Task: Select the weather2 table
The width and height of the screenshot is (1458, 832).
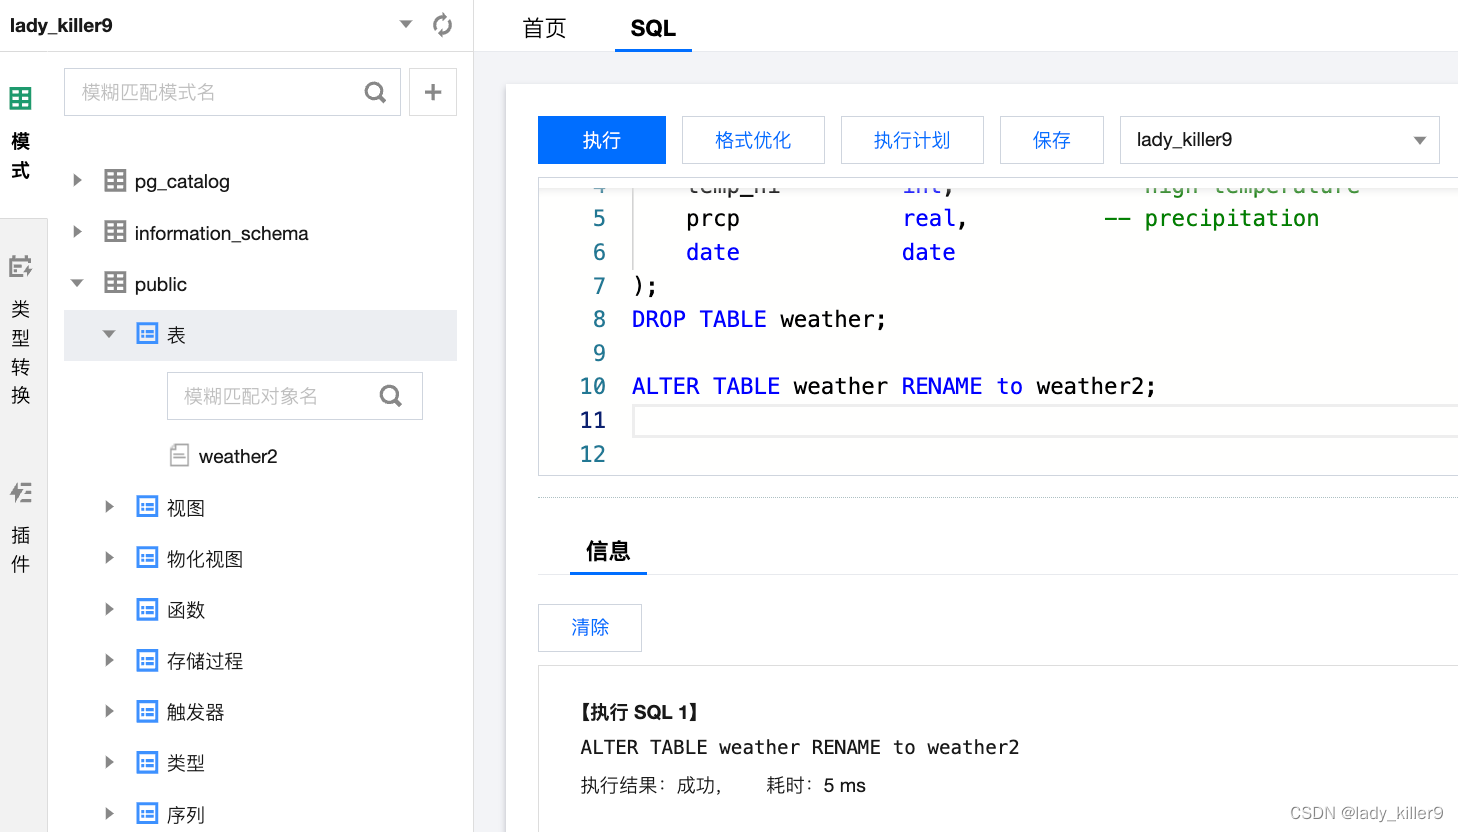Action: point(238,457)
